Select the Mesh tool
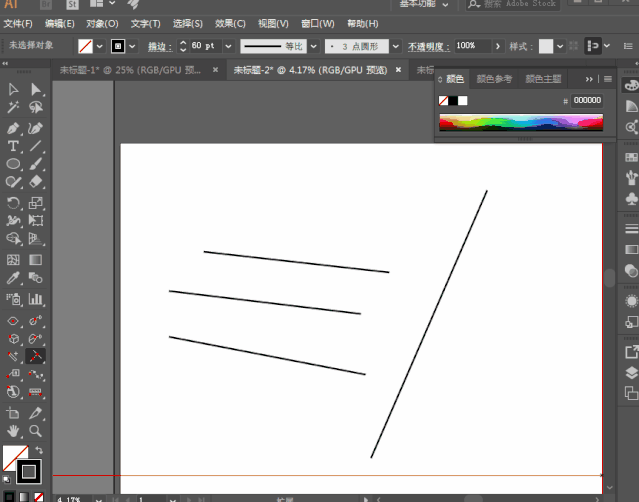Image resolution: width=639 pixels, height=502 pixels. (x=13, y=260)
